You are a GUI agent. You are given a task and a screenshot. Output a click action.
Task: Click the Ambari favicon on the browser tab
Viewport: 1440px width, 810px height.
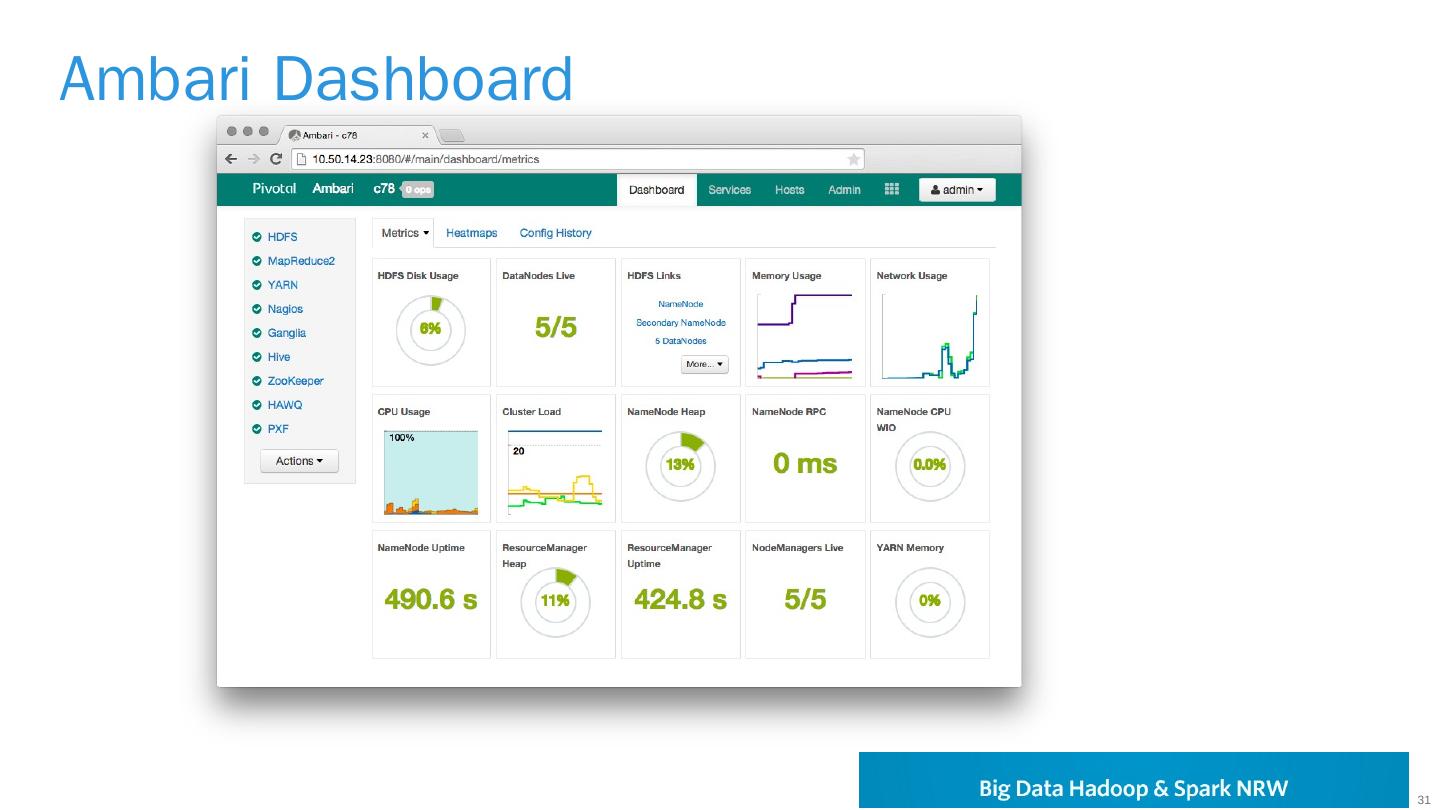click(295, 135)
